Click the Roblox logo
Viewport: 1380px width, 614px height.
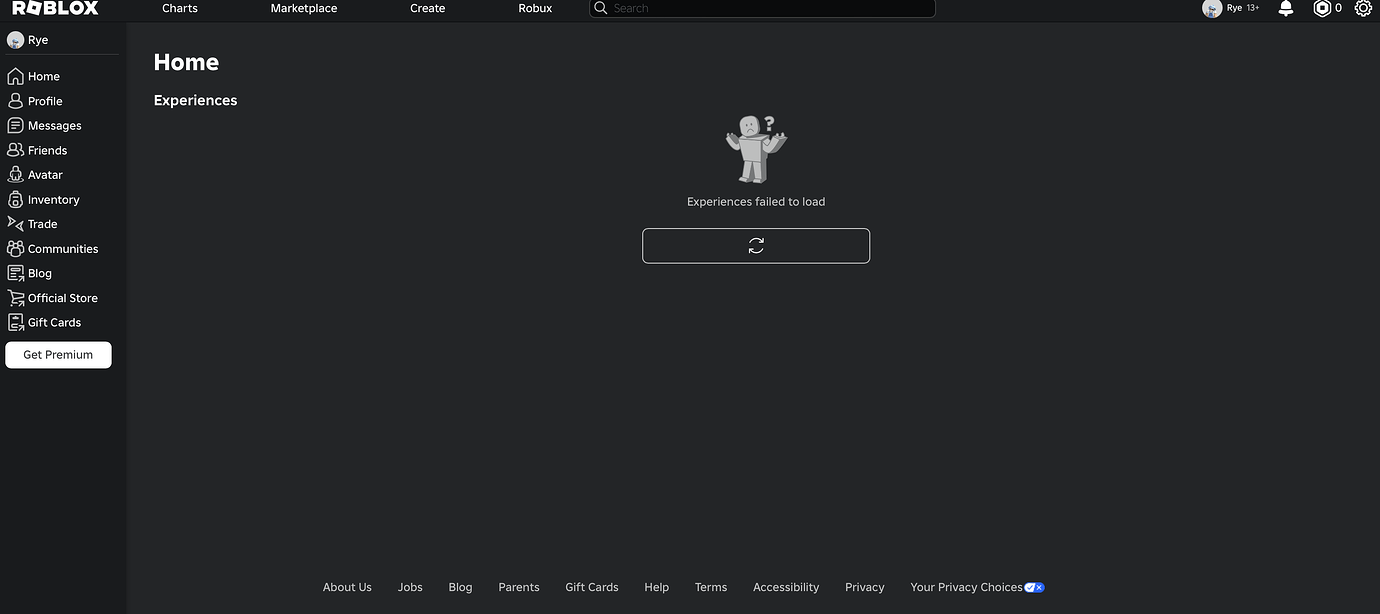pos(55,7)
